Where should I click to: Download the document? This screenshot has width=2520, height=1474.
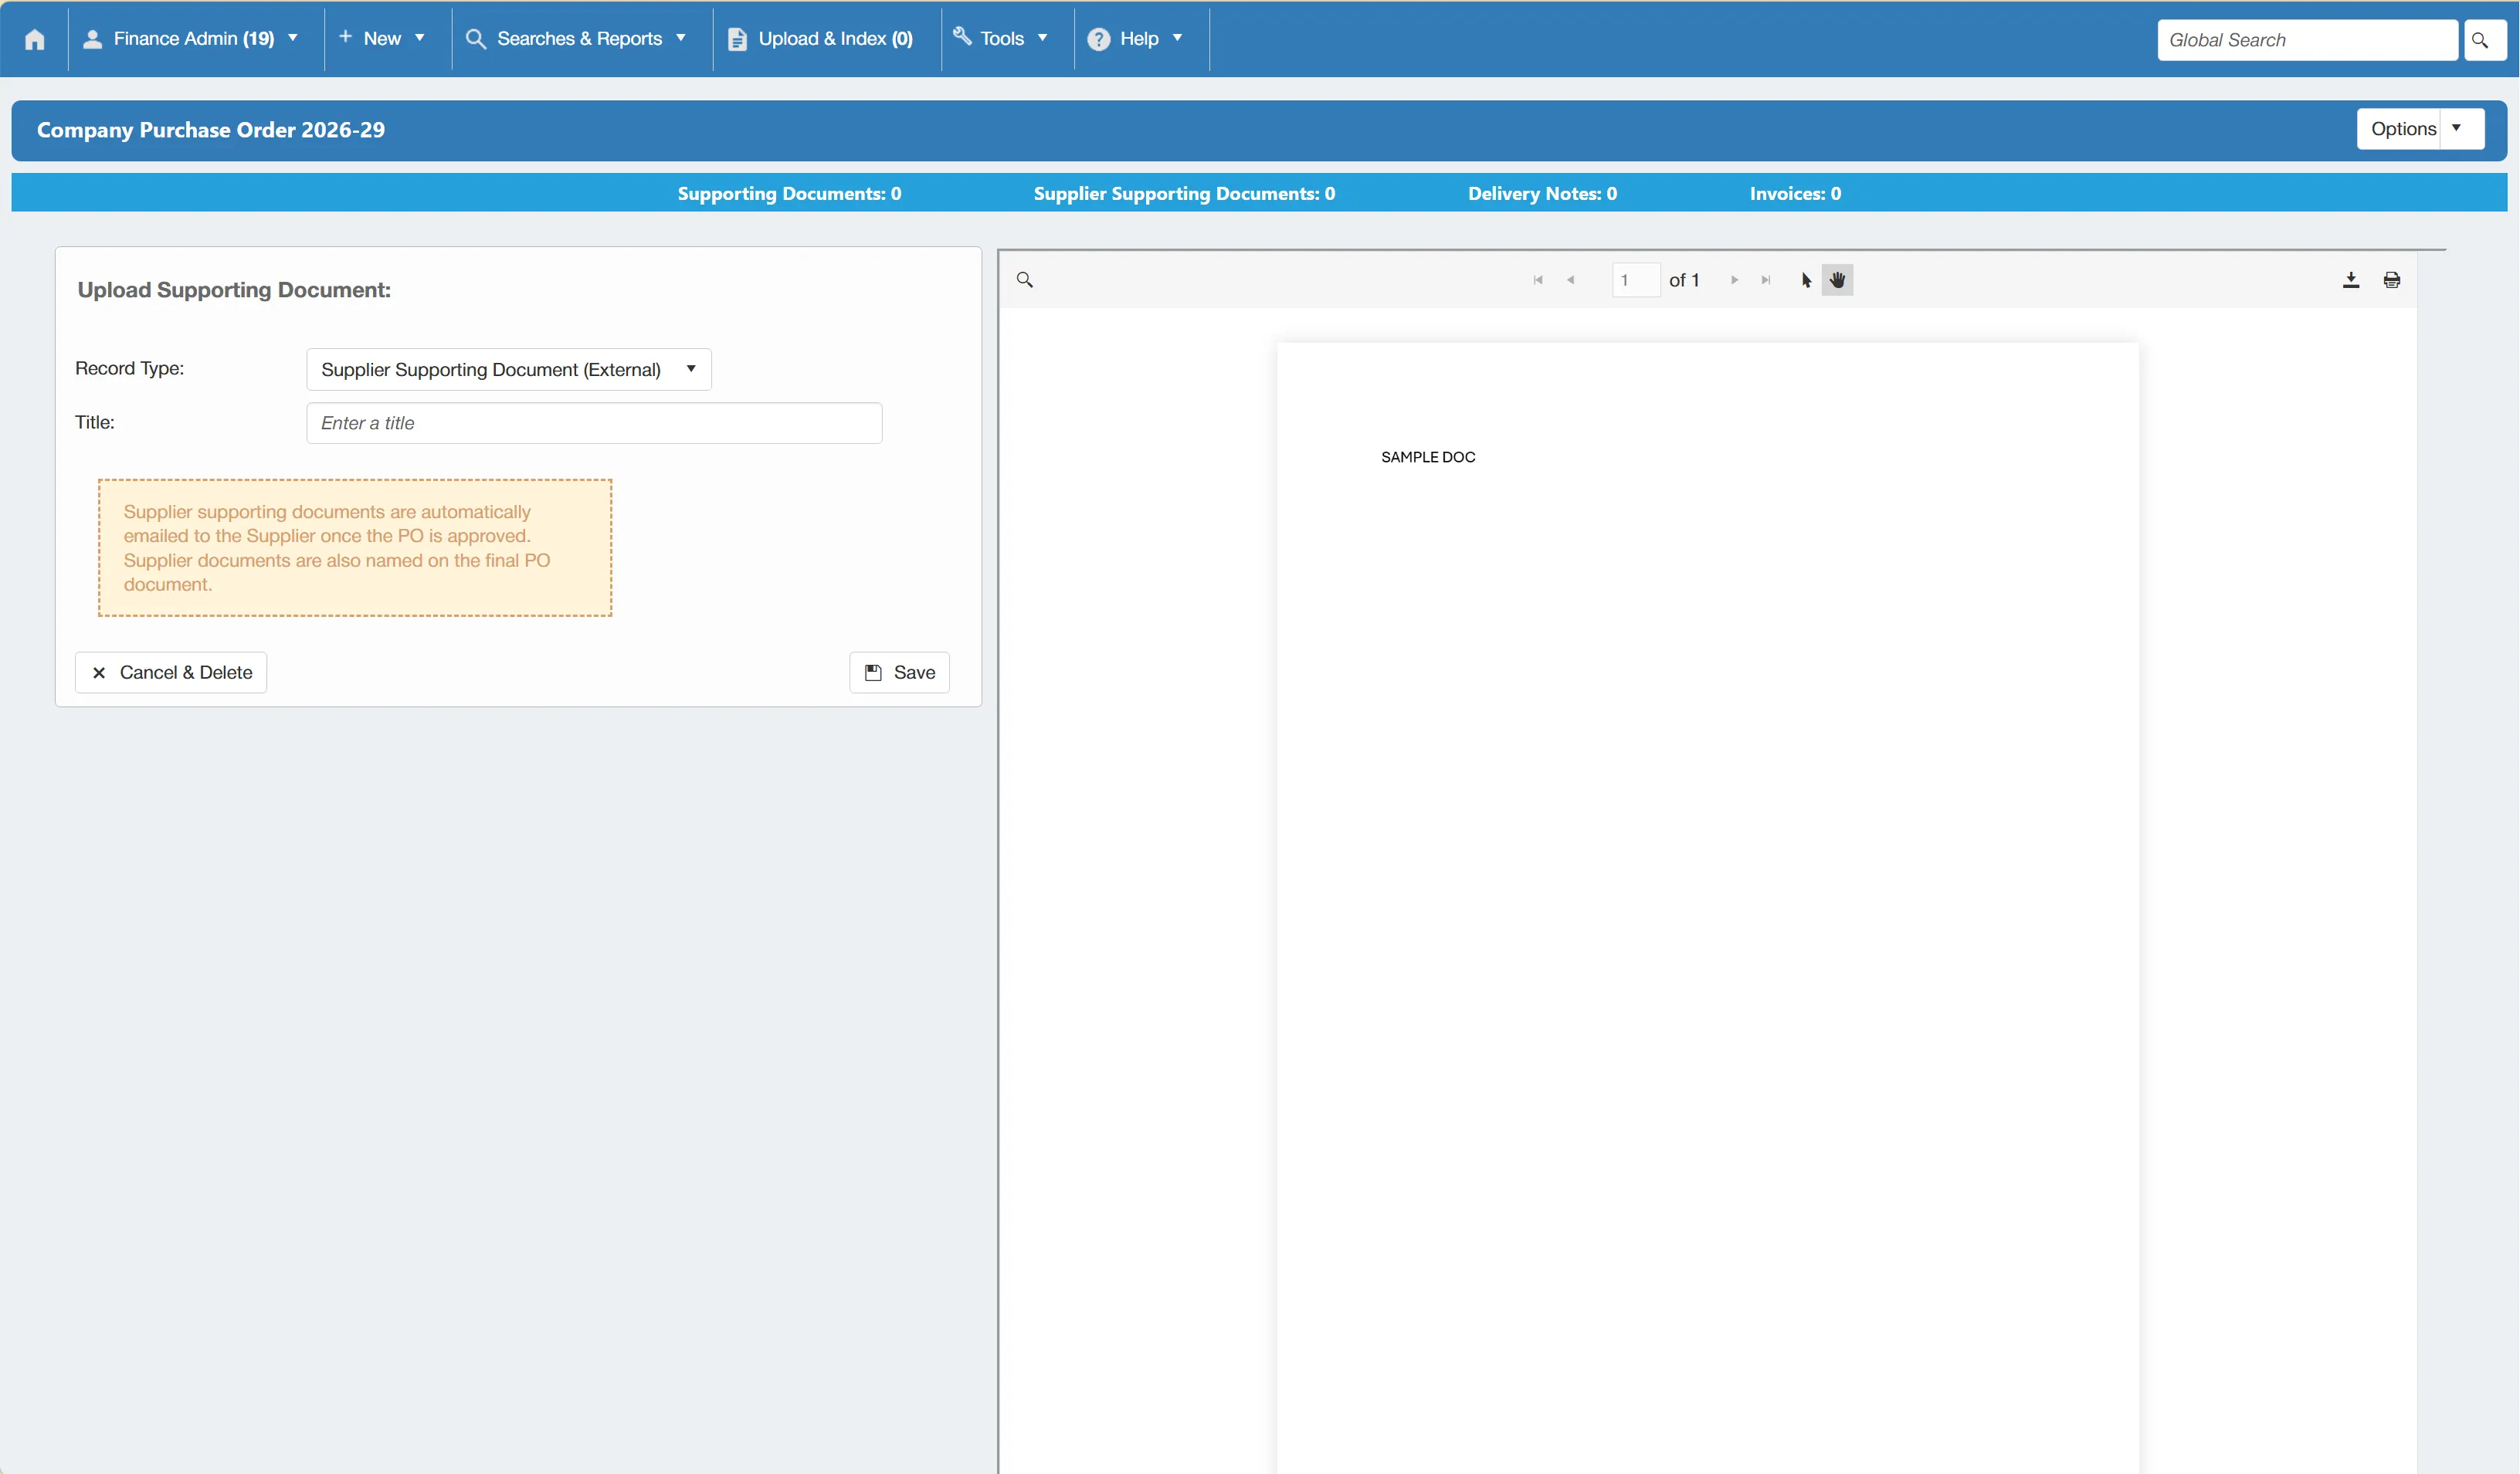[x=2351, y=280]
